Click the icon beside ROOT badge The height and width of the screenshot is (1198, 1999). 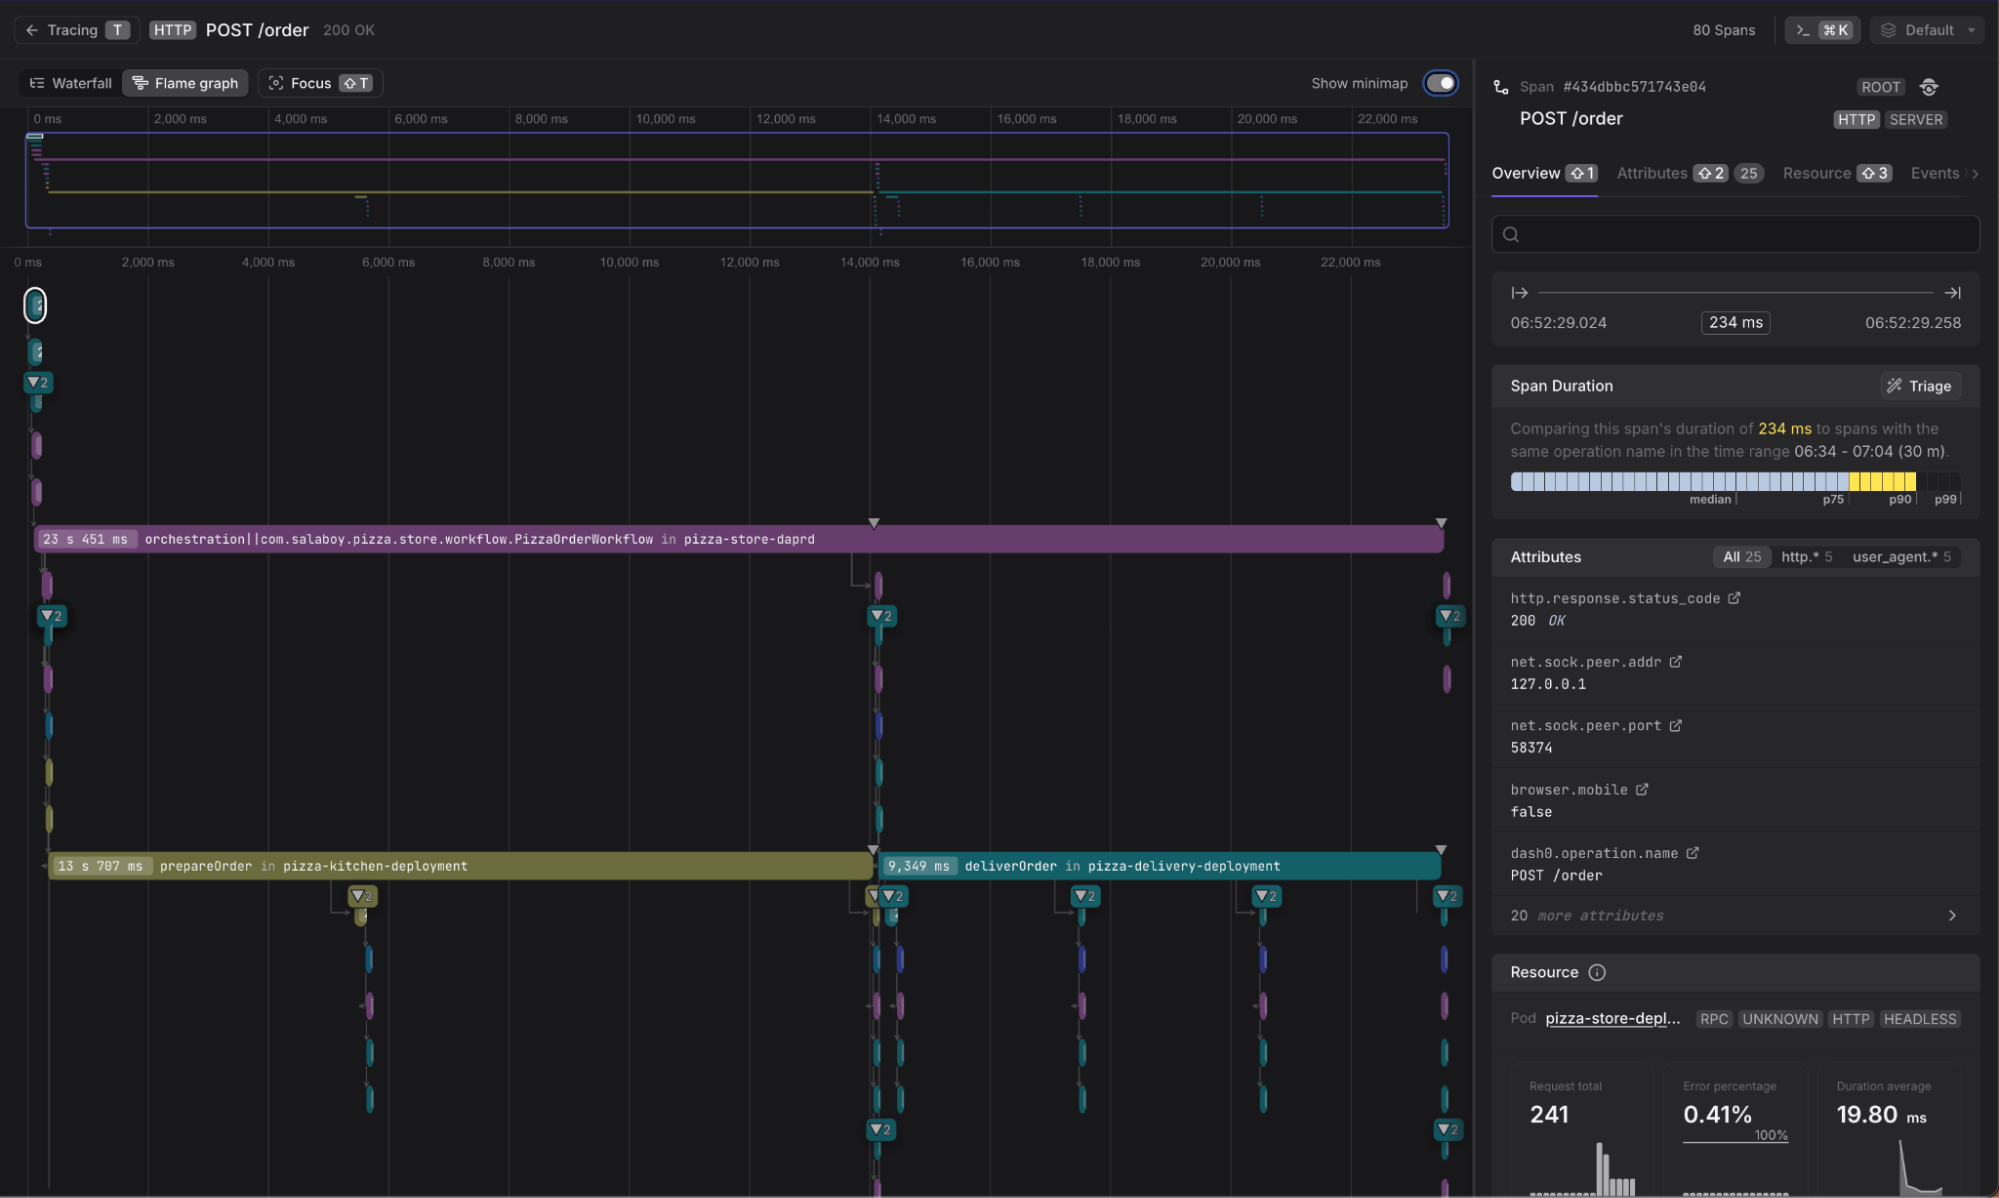(x=1929, y=87)
